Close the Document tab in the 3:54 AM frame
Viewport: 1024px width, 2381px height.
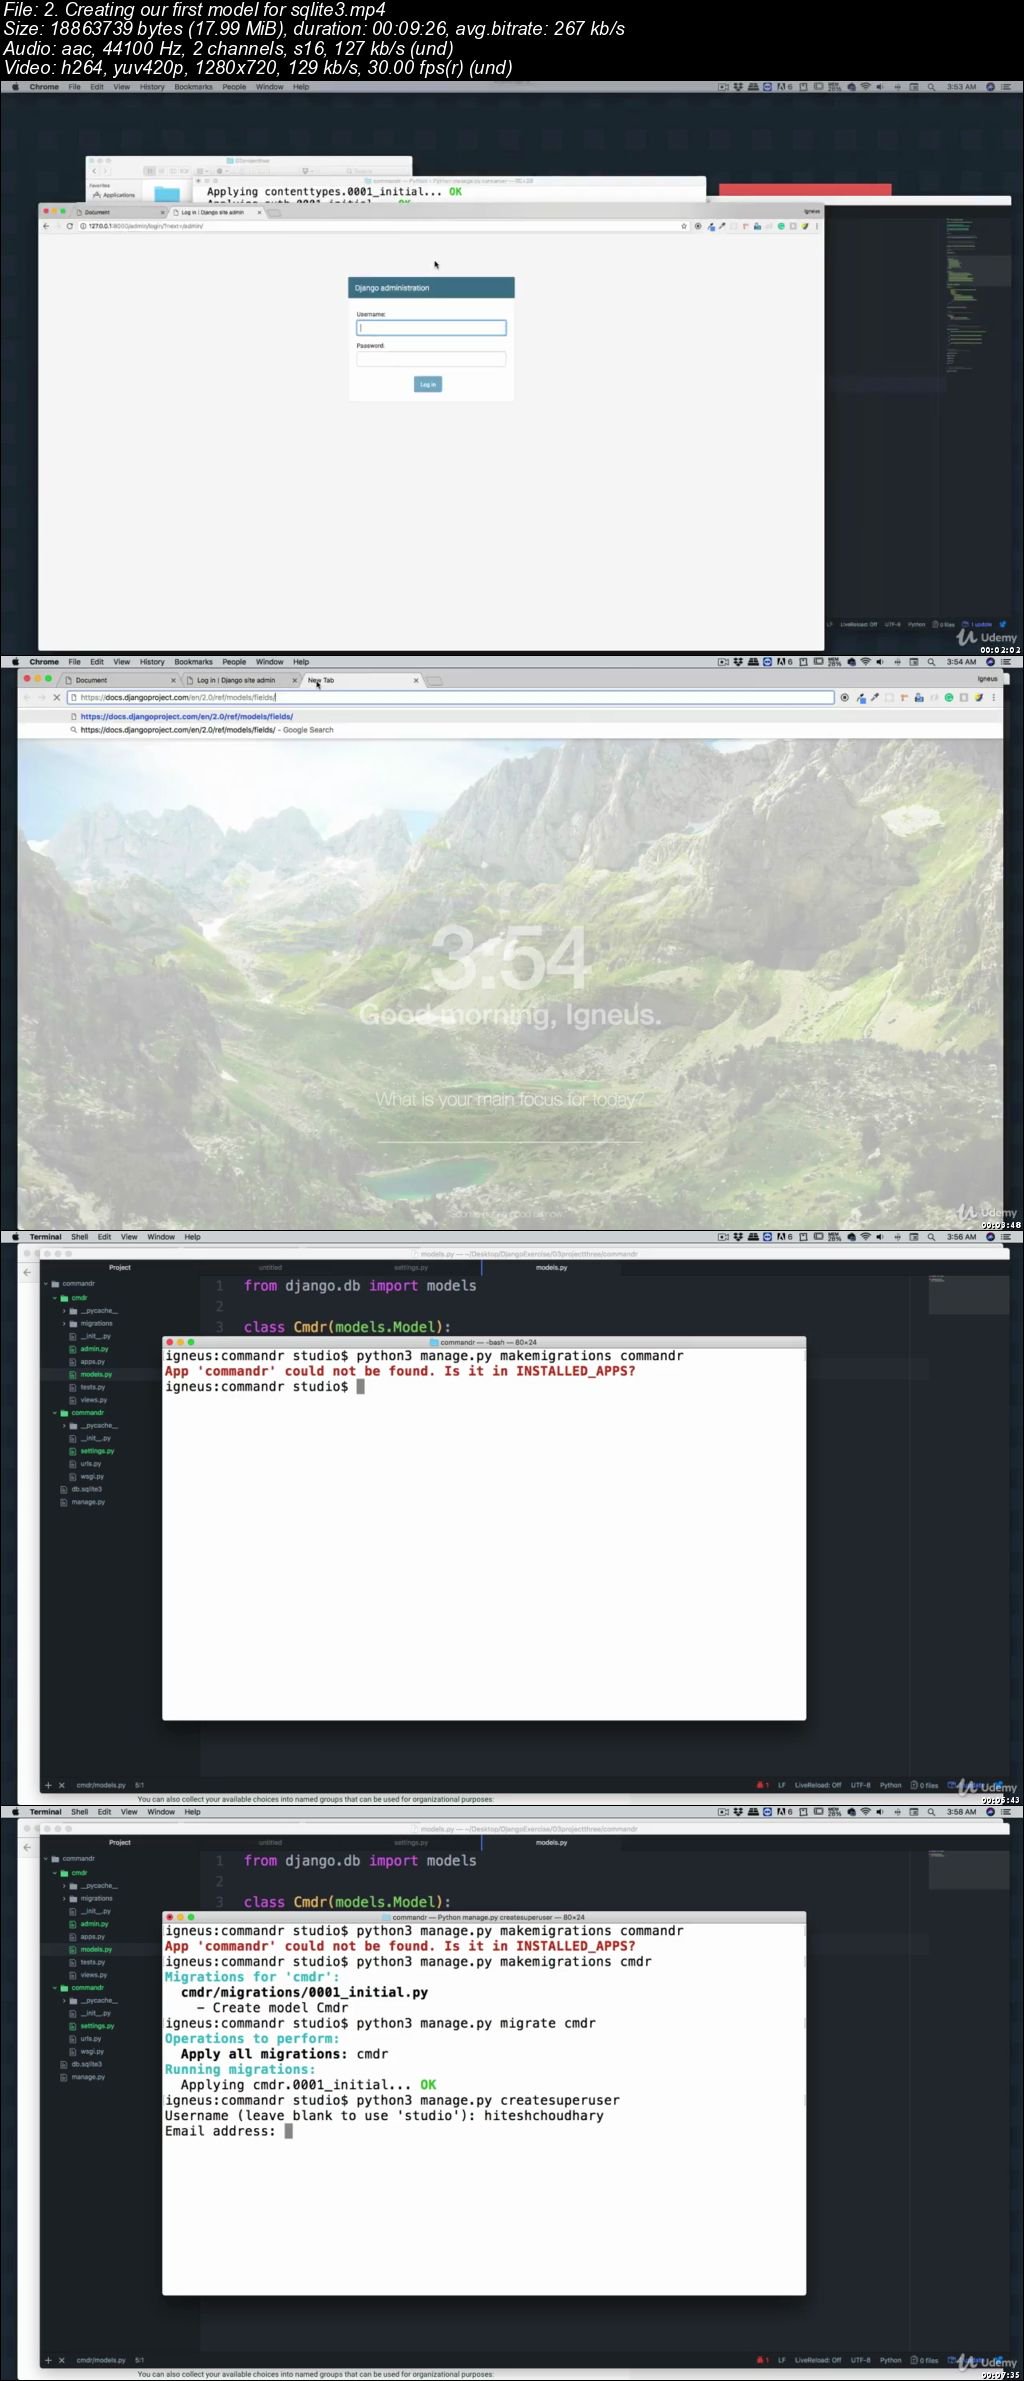tap(173, 680)
